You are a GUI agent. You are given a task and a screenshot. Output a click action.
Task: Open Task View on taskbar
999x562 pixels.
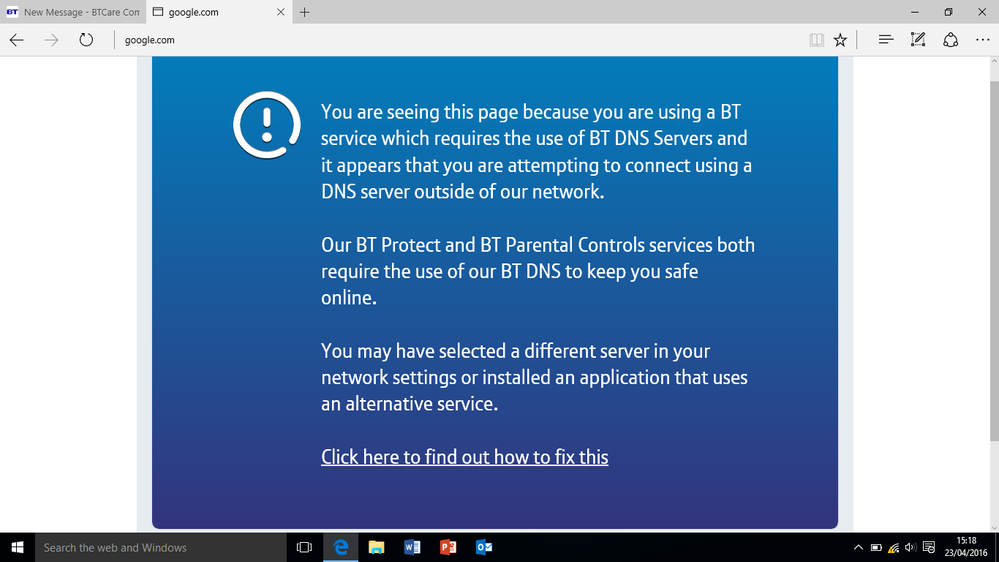tap(305, 547)
